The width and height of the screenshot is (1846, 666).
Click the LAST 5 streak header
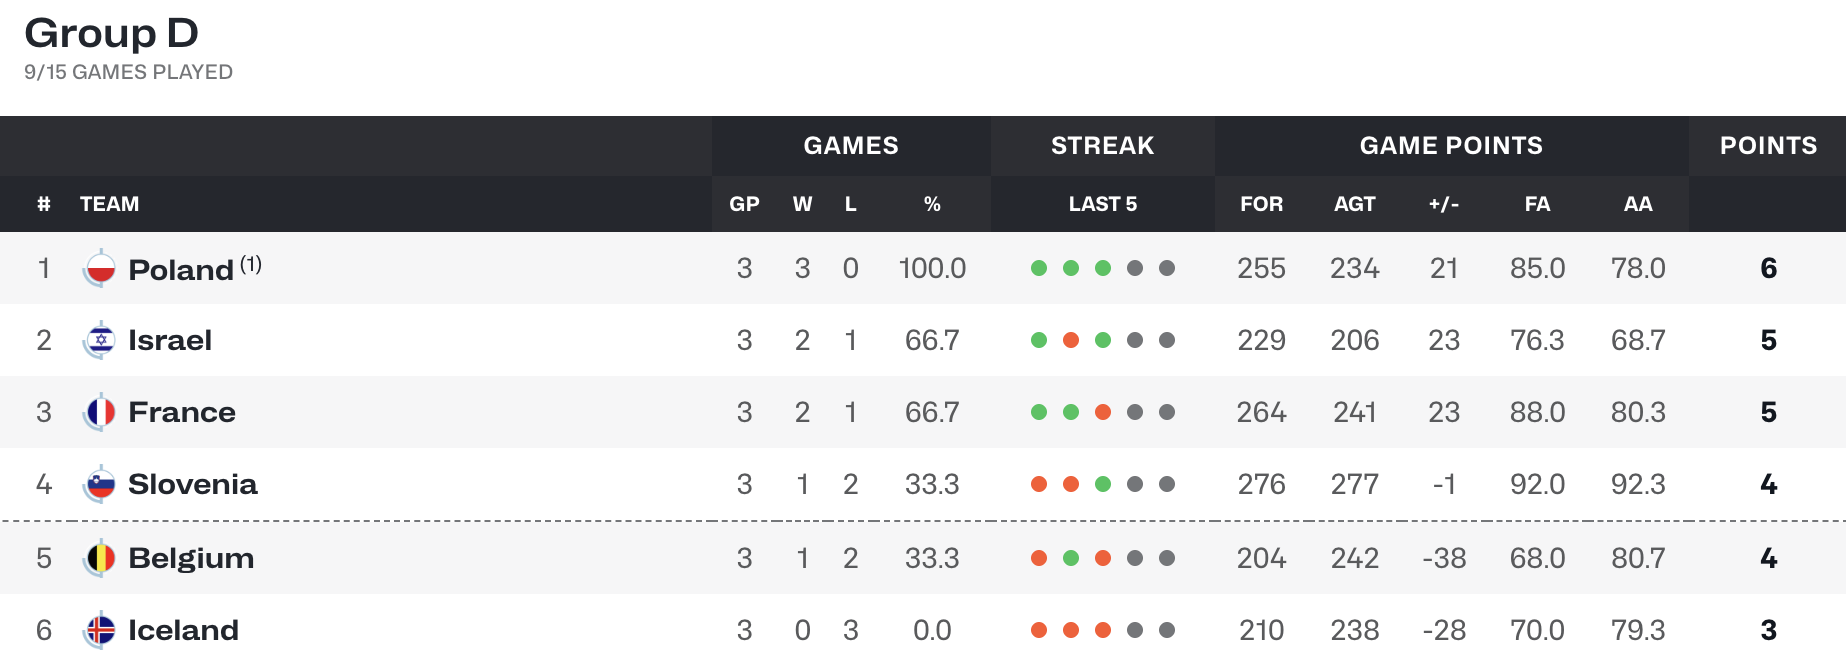[1102, 204]
